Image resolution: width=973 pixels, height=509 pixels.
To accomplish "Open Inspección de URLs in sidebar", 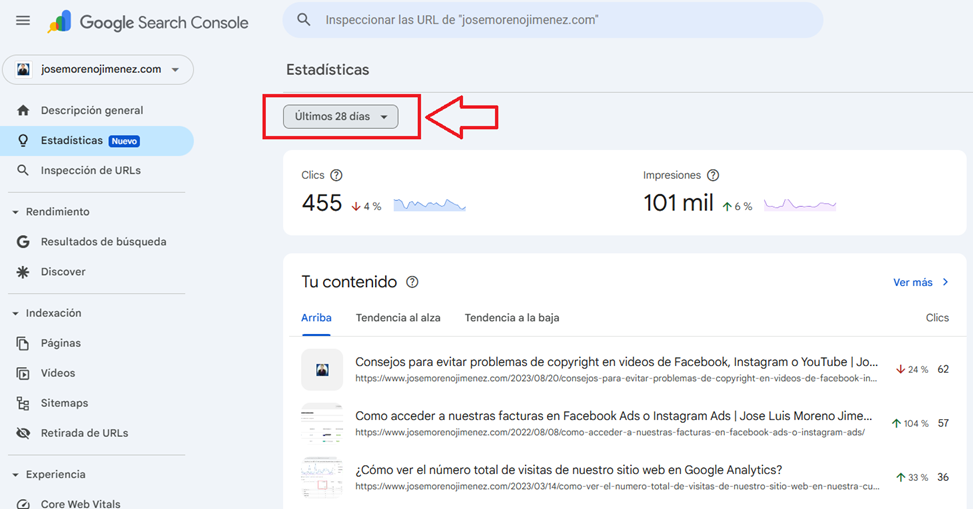I will point(90,171).
